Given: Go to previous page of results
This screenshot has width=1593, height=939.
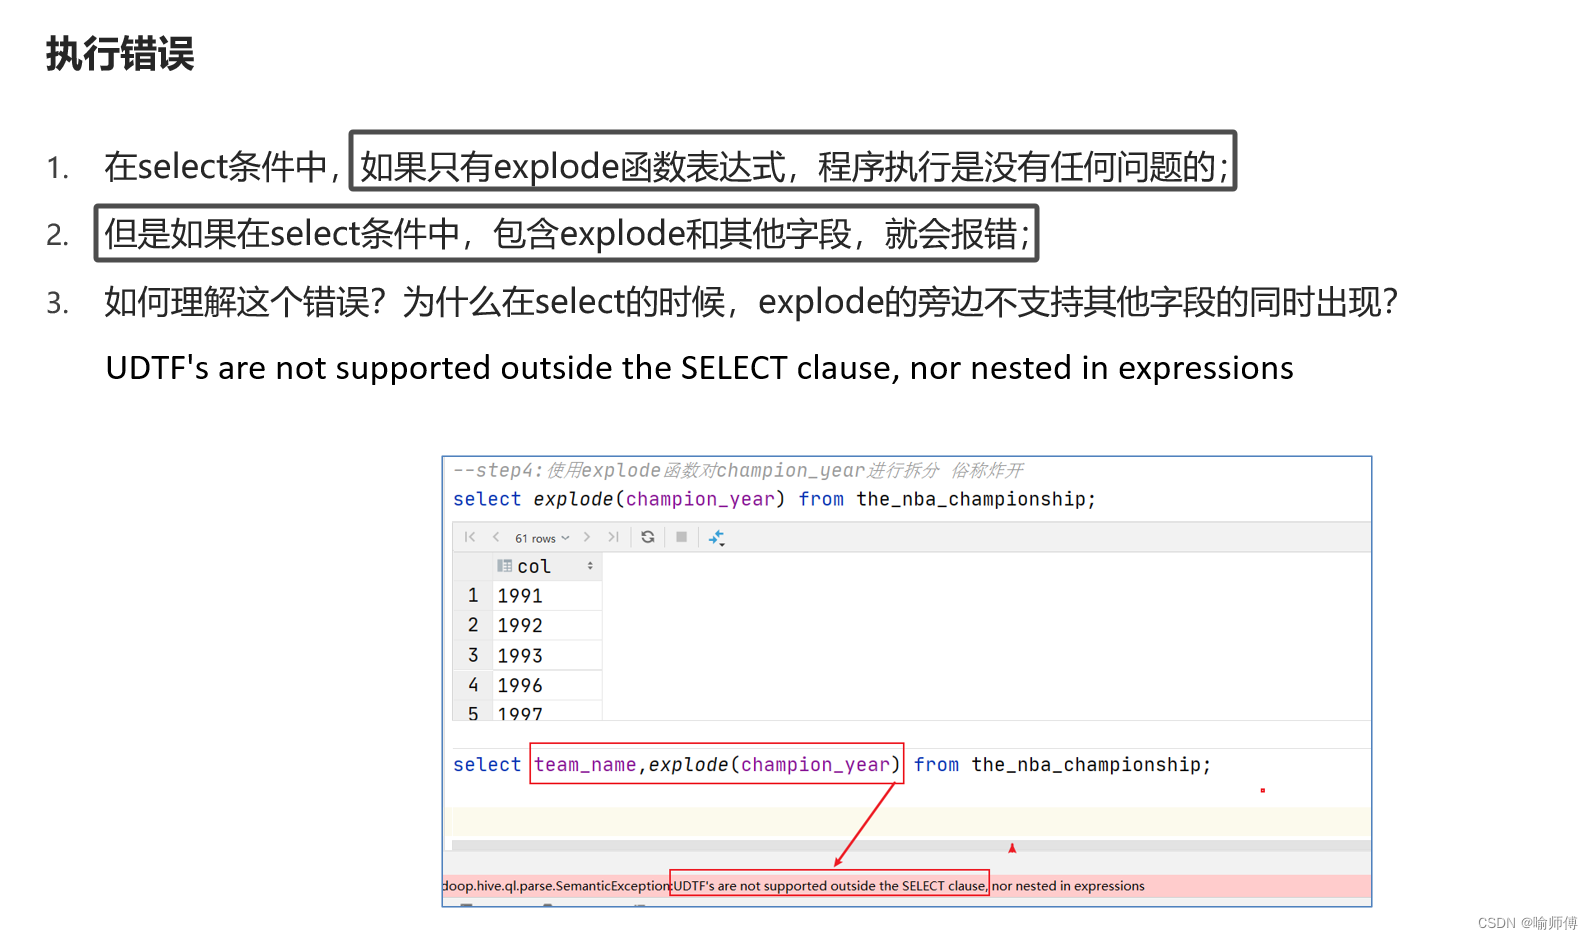Looking at the screenshot, I should pos(495,537).
